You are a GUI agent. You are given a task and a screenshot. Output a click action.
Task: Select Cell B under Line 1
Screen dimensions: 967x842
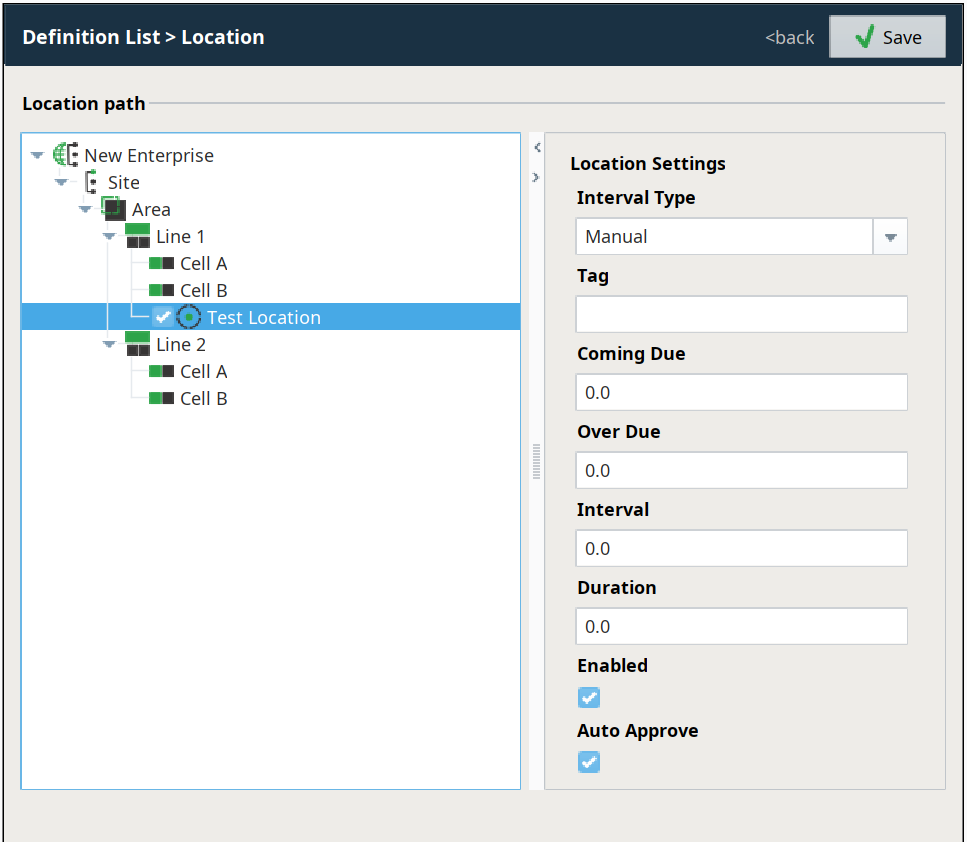[x=203, y=291]
